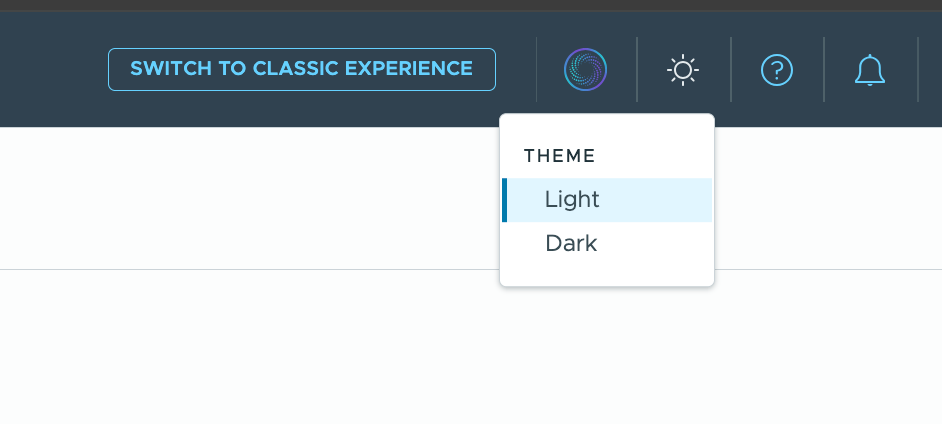
Task: Click the Switch to Classic Experience button
Action: (302, 70)
